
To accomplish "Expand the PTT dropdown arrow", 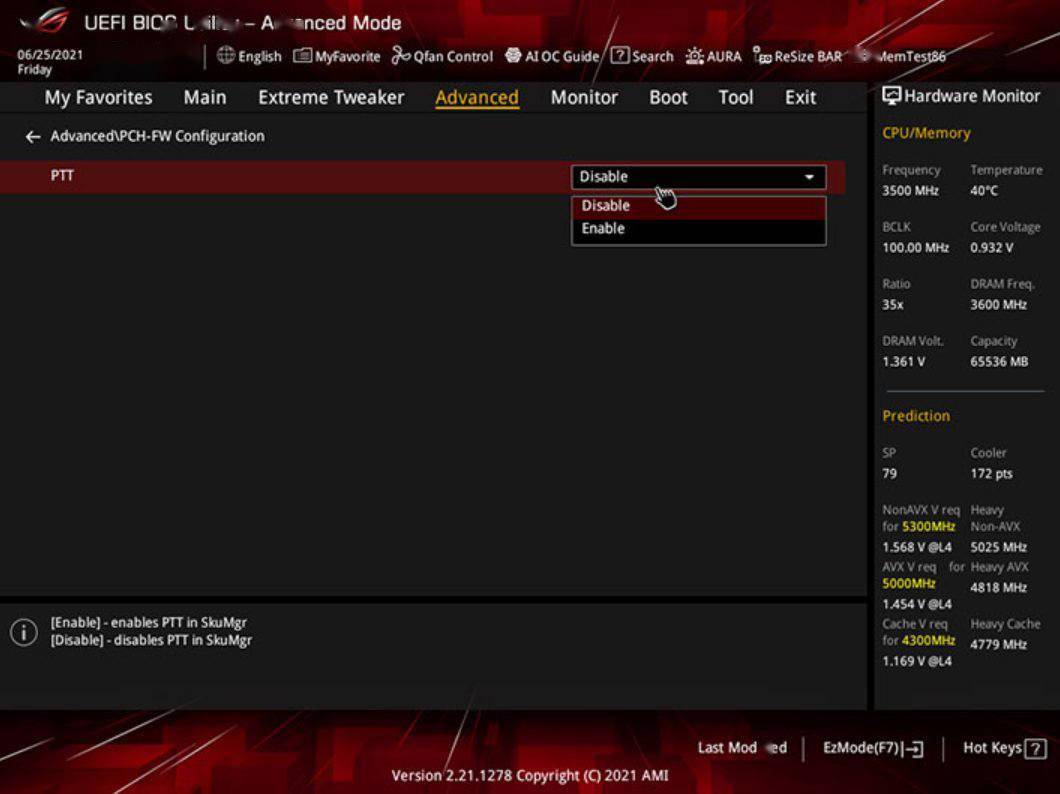I will [x=809, y=177].
